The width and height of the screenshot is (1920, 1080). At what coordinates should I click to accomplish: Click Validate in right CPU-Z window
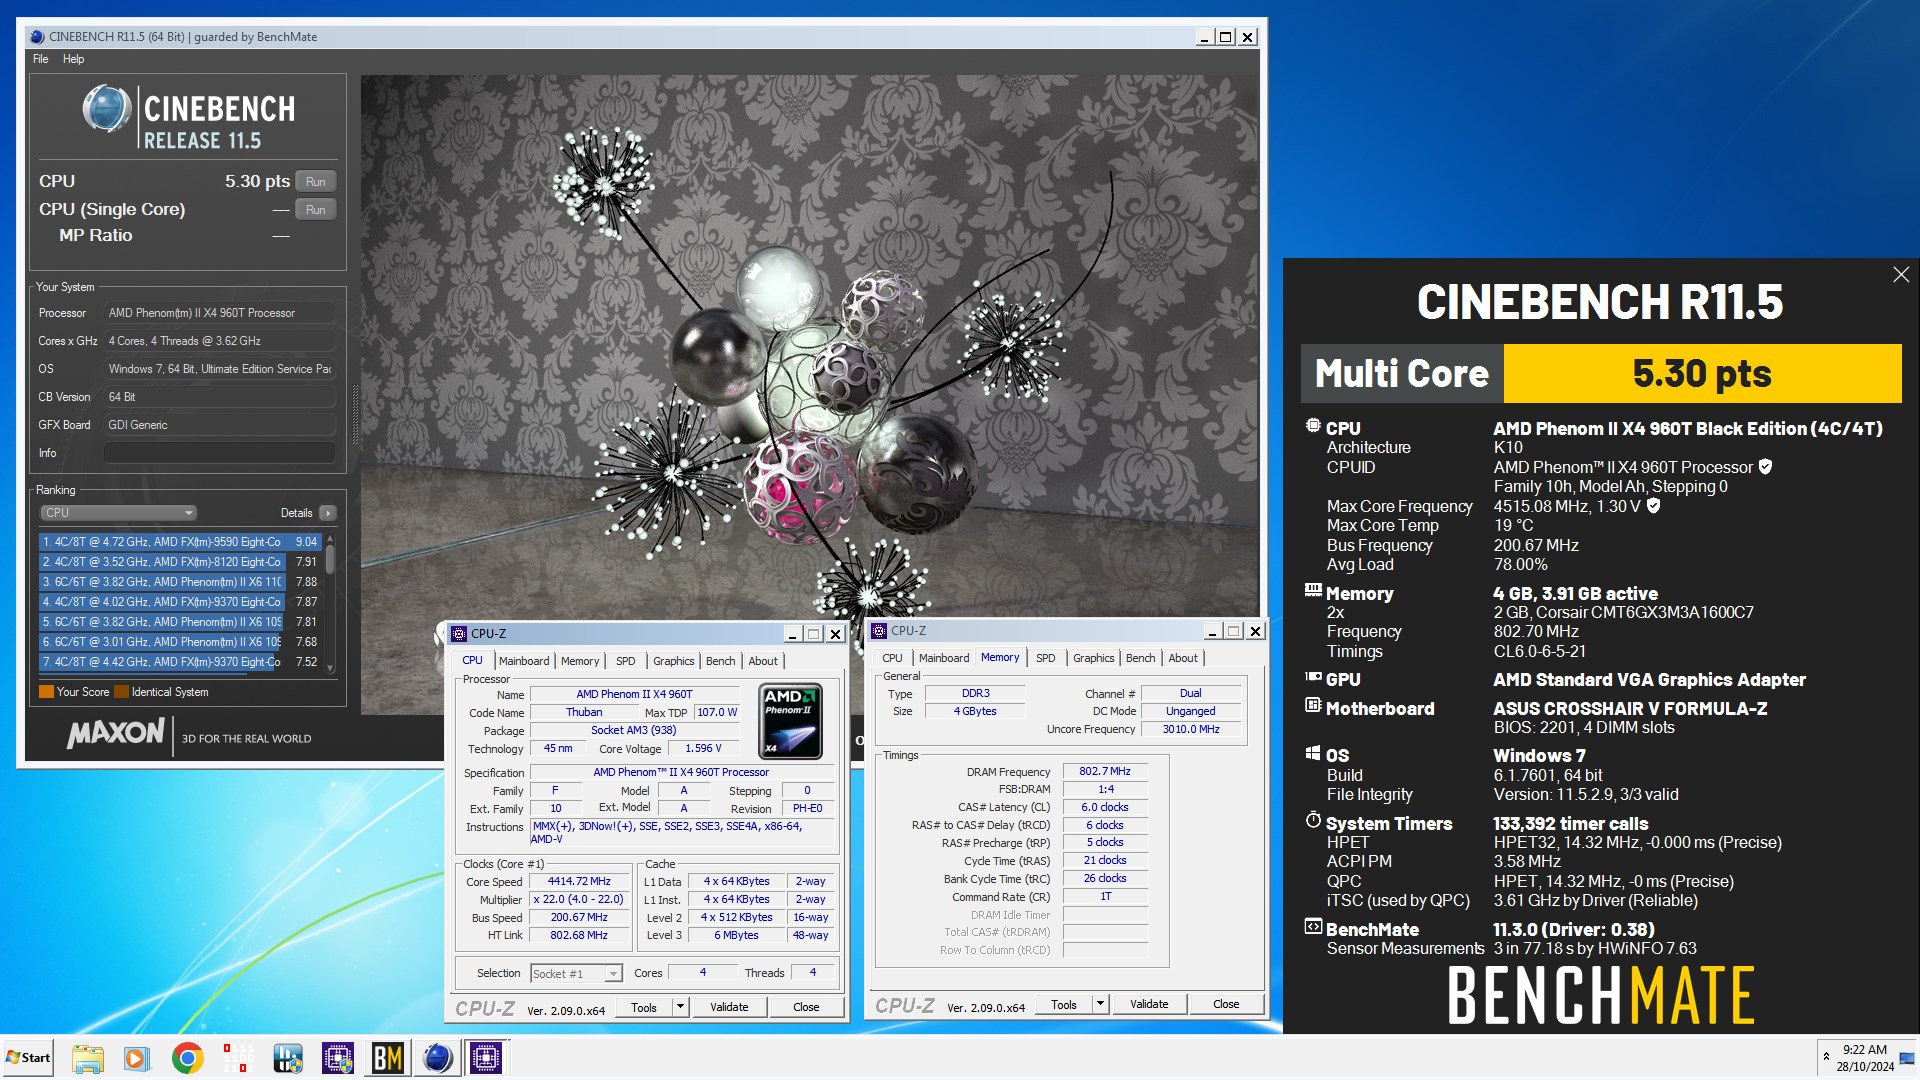1149,1004
